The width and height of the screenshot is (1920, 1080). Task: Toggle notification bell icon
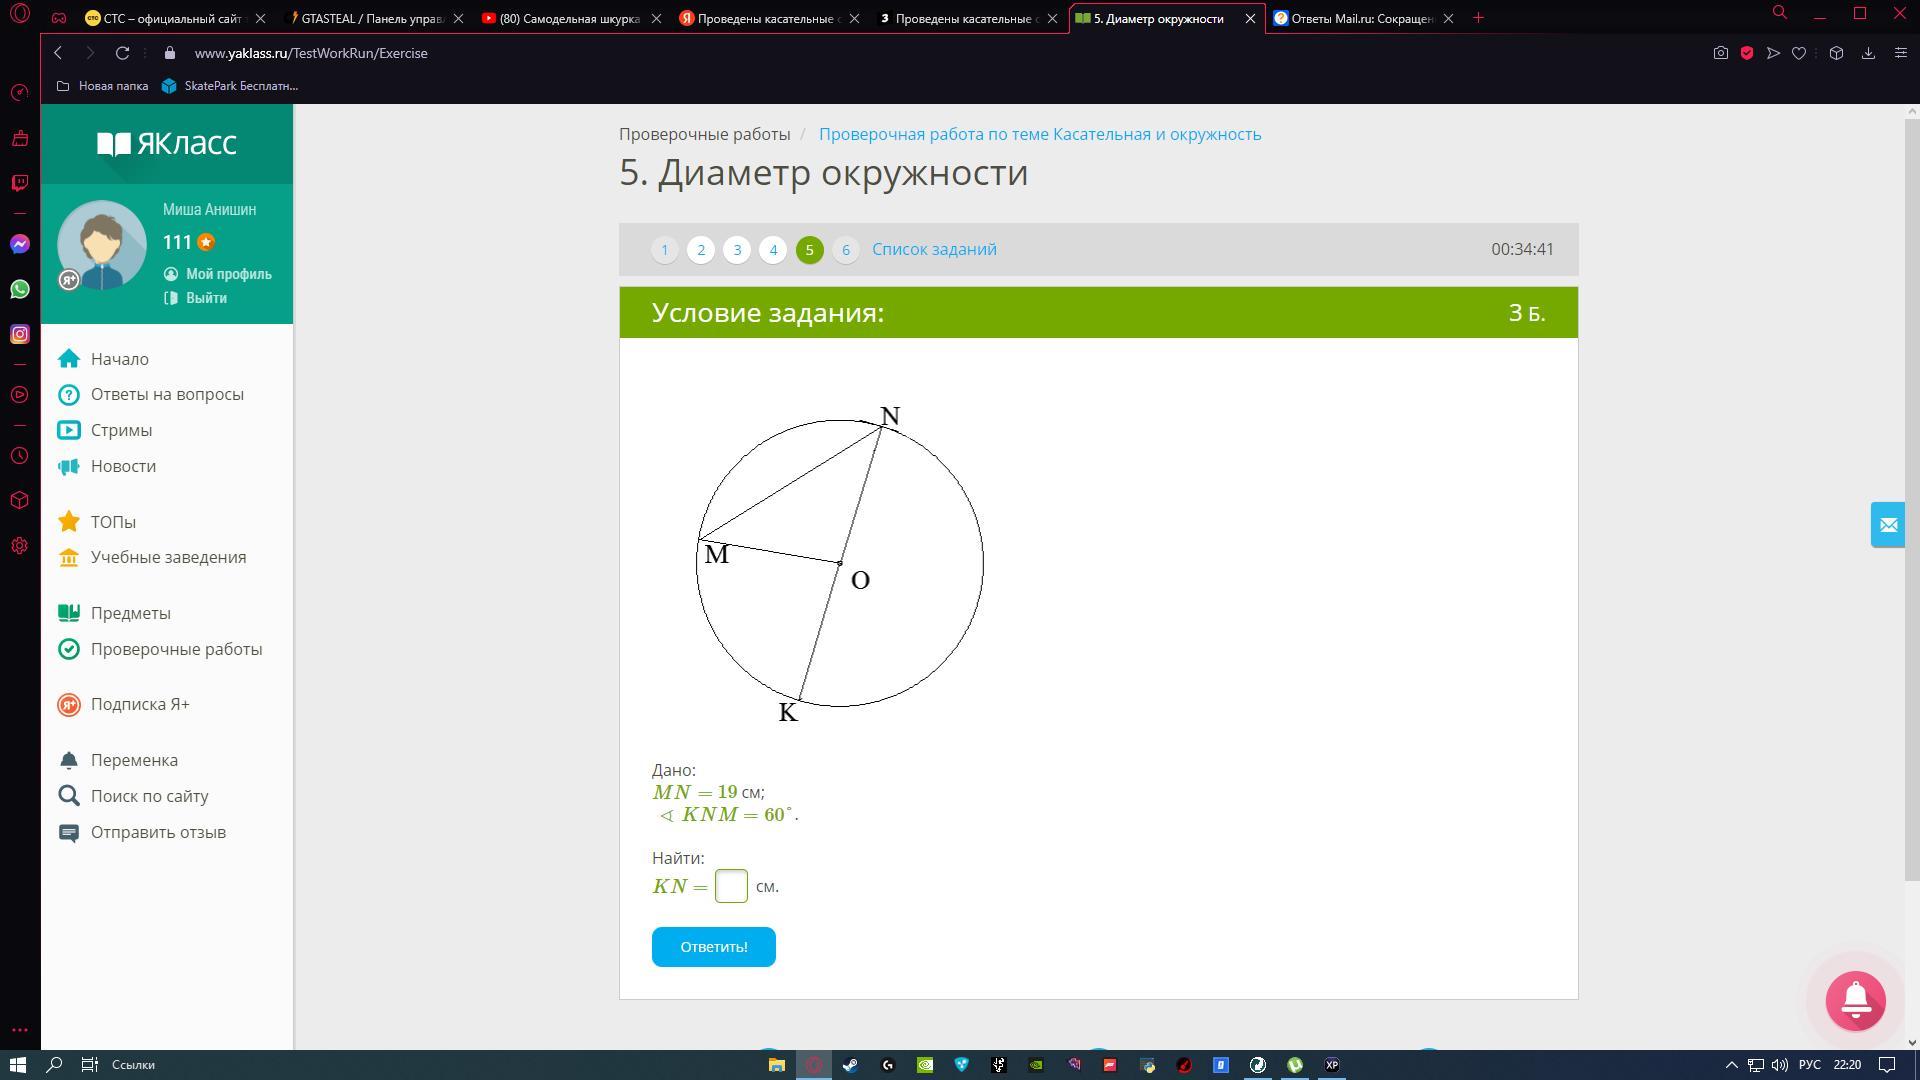[x=1857, y=998]
